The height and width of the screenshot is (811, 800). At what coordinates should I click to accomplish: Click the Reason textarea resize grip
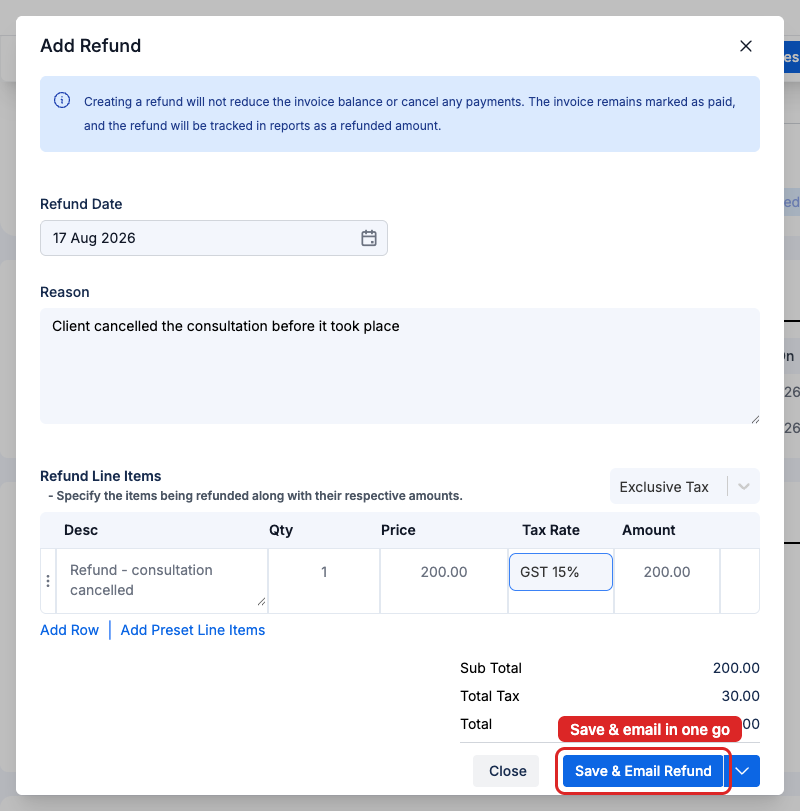pos(755,419)
